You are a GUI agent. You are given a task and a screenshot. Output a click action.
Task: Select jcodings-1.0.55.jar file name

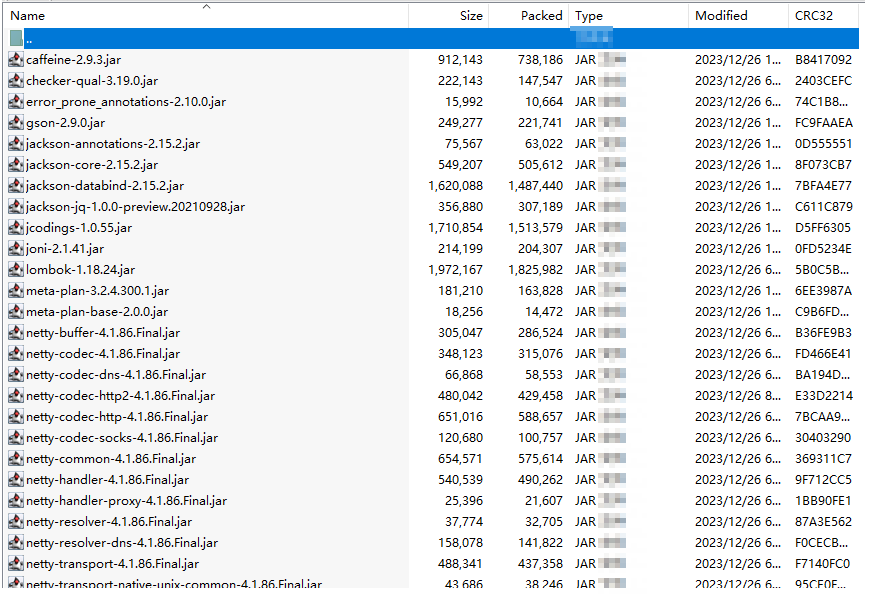(79, 228)
